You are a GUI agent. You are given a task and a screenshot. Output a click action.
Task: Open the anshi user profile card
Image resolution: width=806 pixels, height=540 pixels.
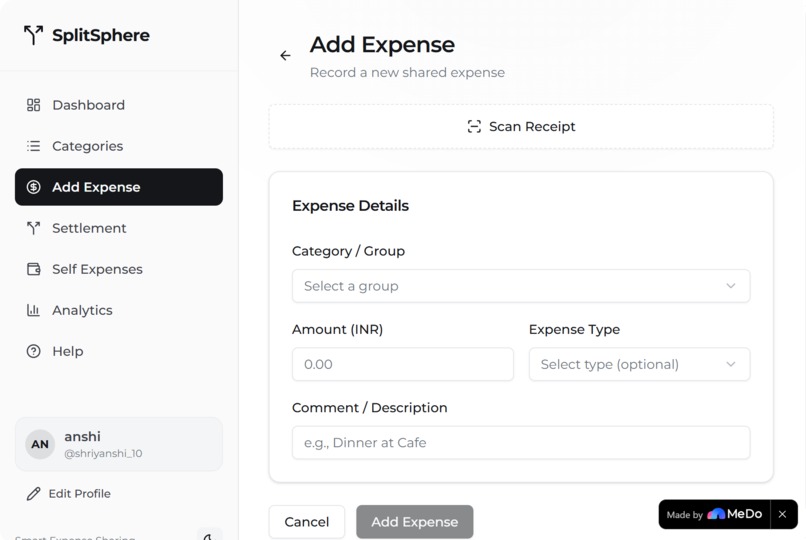[119, 444]
